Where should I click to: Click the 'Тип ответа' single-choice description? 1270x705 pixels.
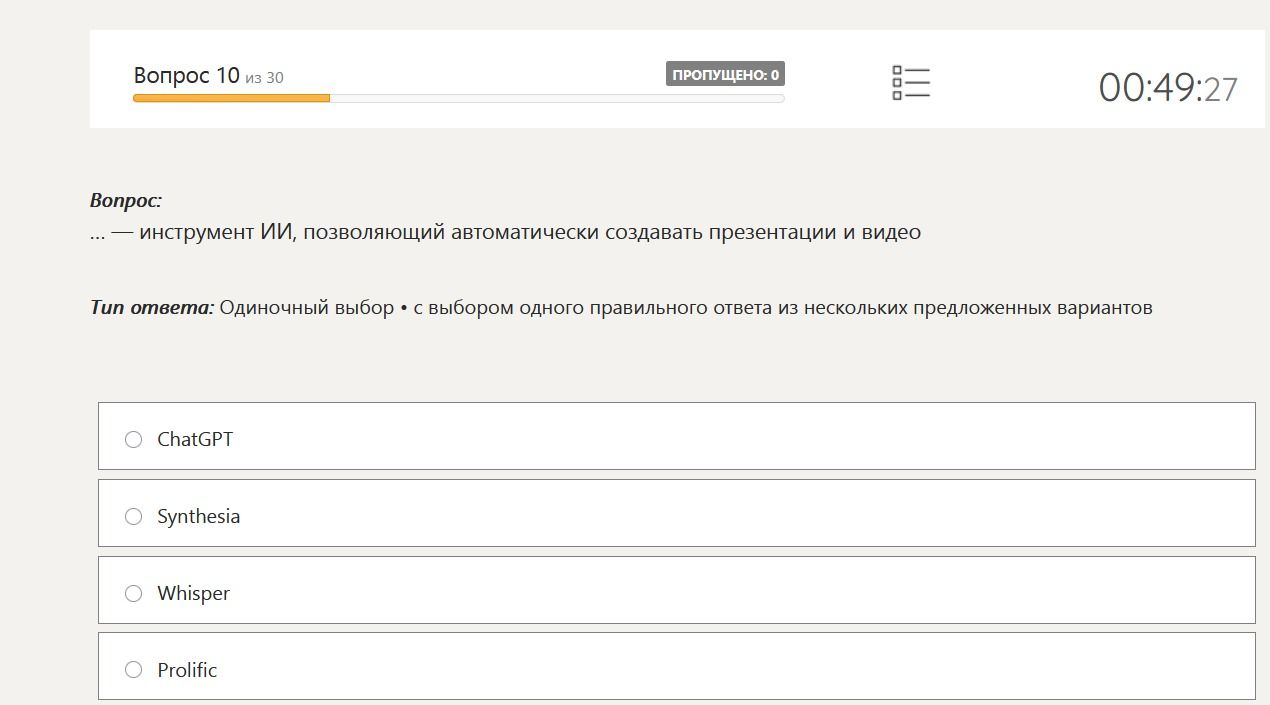point(621,307)
